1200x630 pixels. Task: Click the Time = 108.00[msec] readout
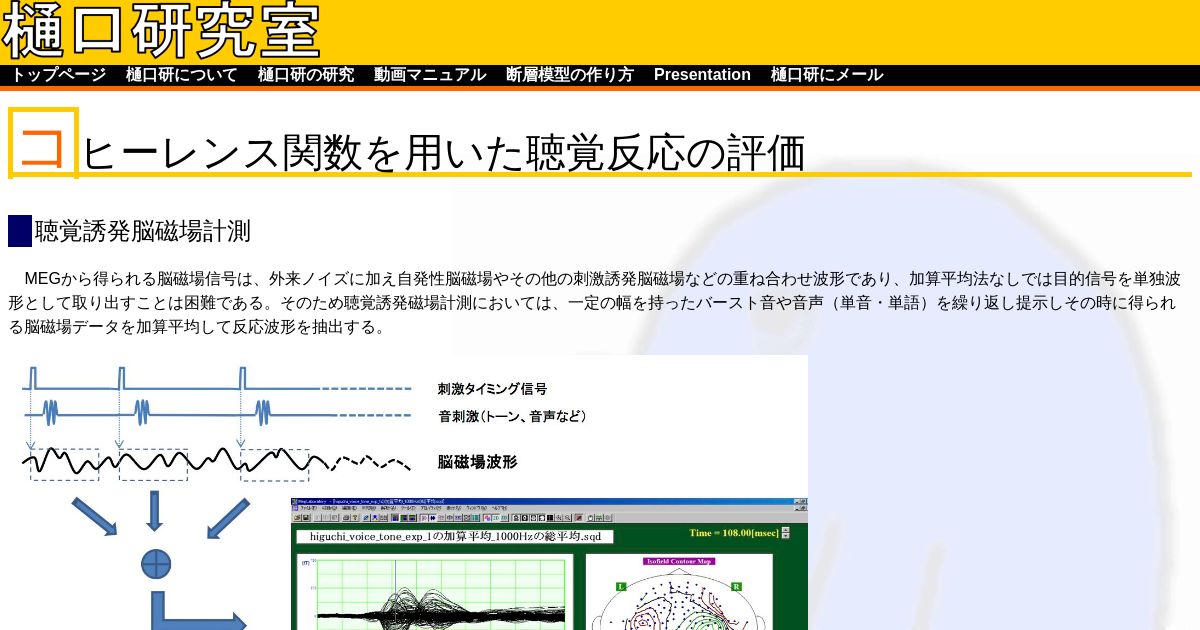(x=733, y=533)
